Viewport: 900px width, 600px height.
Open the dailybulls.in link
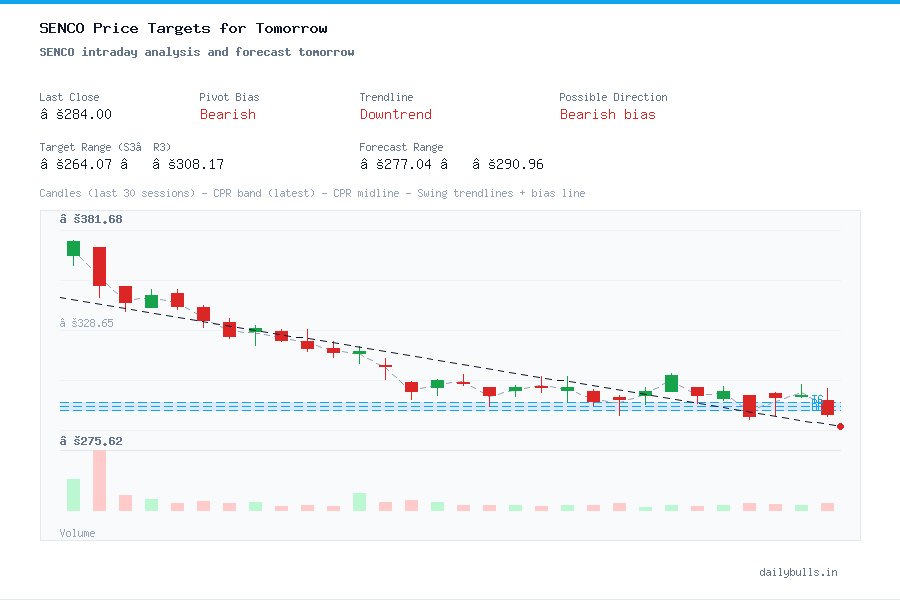click(800, 572)
